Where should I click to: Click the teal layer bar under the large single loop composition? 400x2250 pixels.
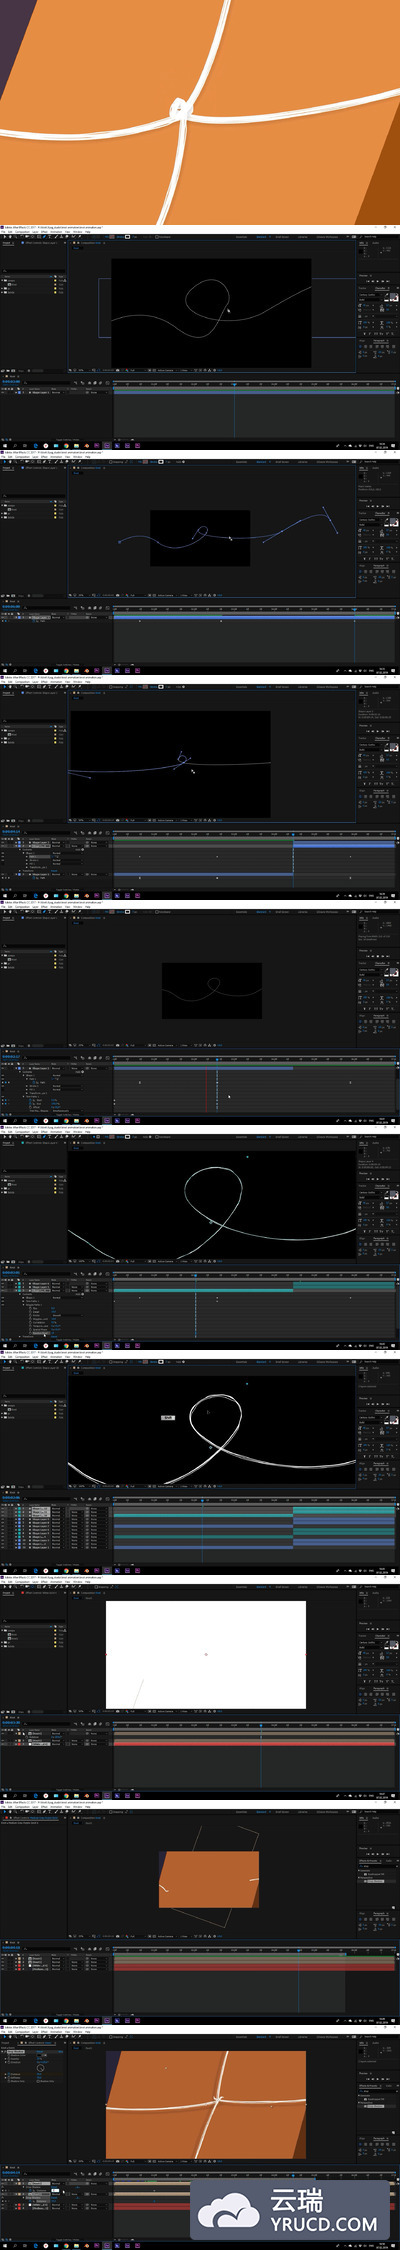point(255,1290)
